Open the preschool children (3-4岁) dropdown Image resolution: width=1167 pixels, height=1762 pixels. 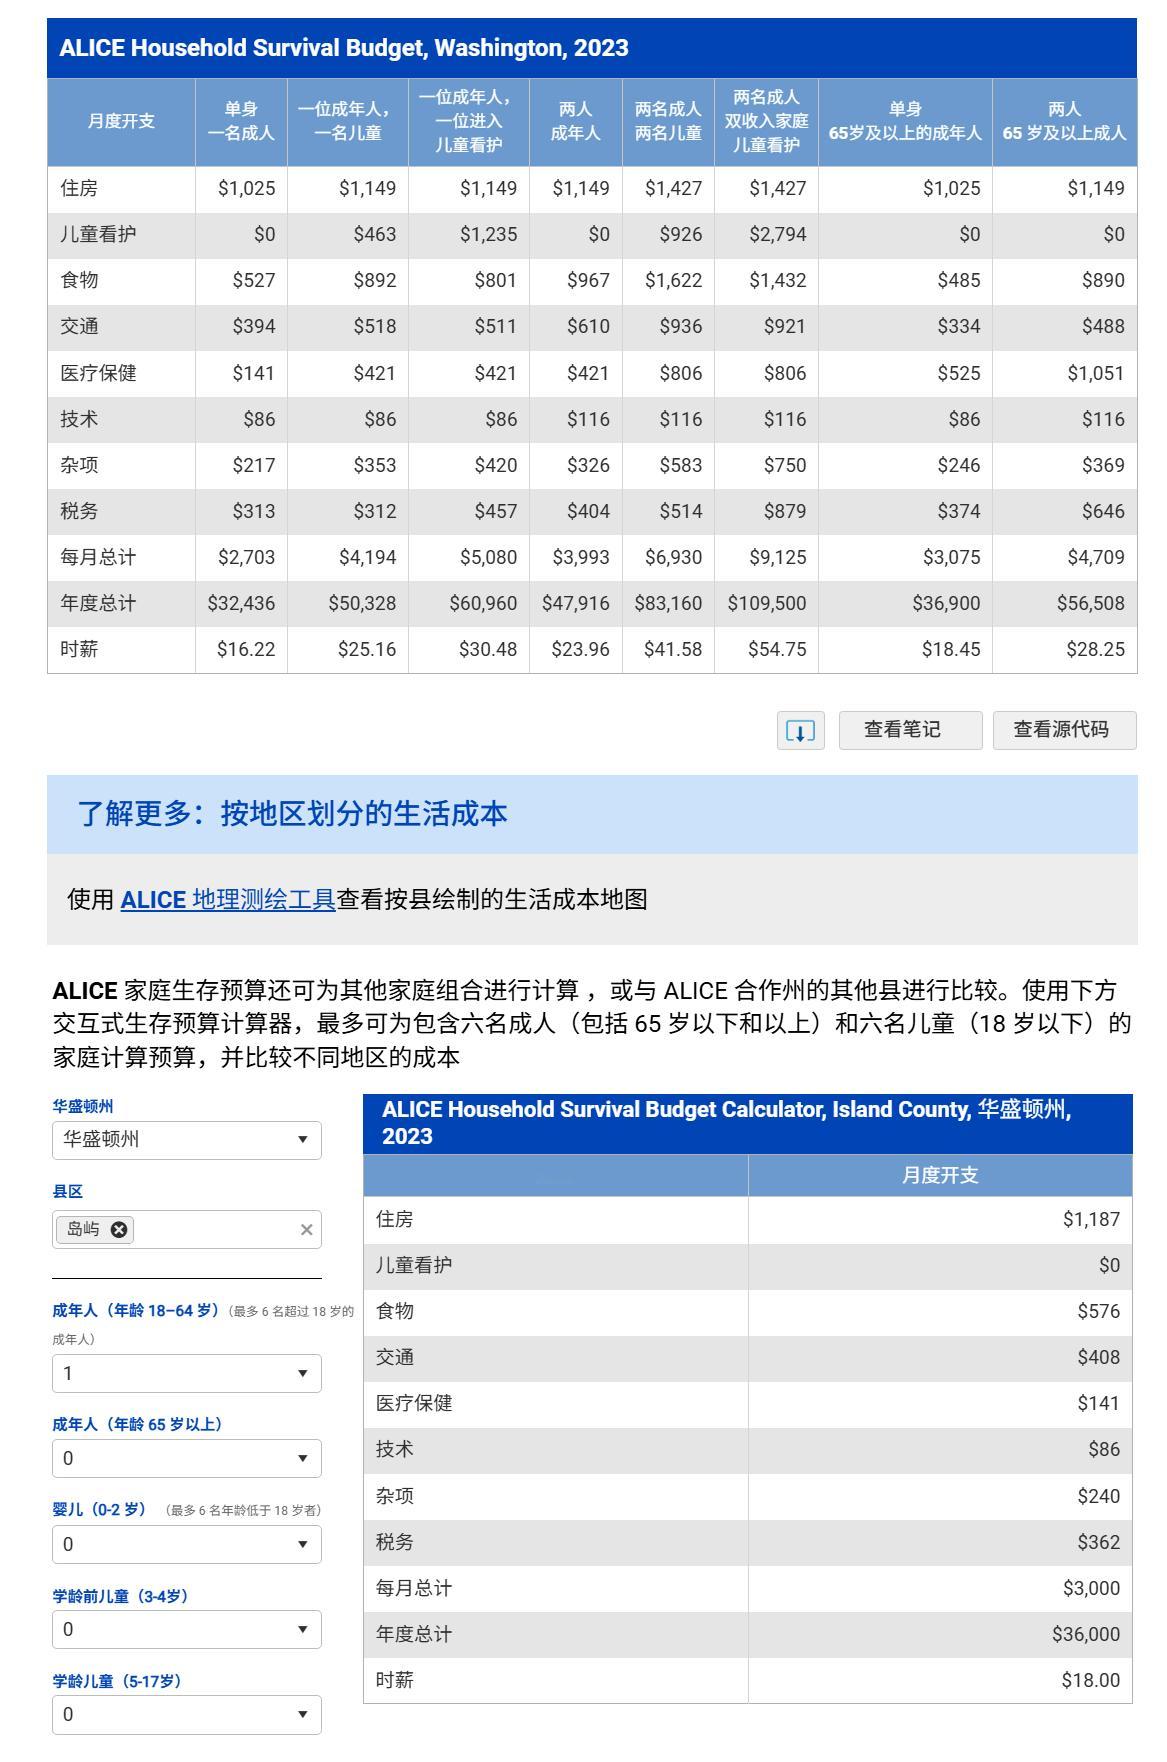pyautogui.click(x=187, y=1629)
